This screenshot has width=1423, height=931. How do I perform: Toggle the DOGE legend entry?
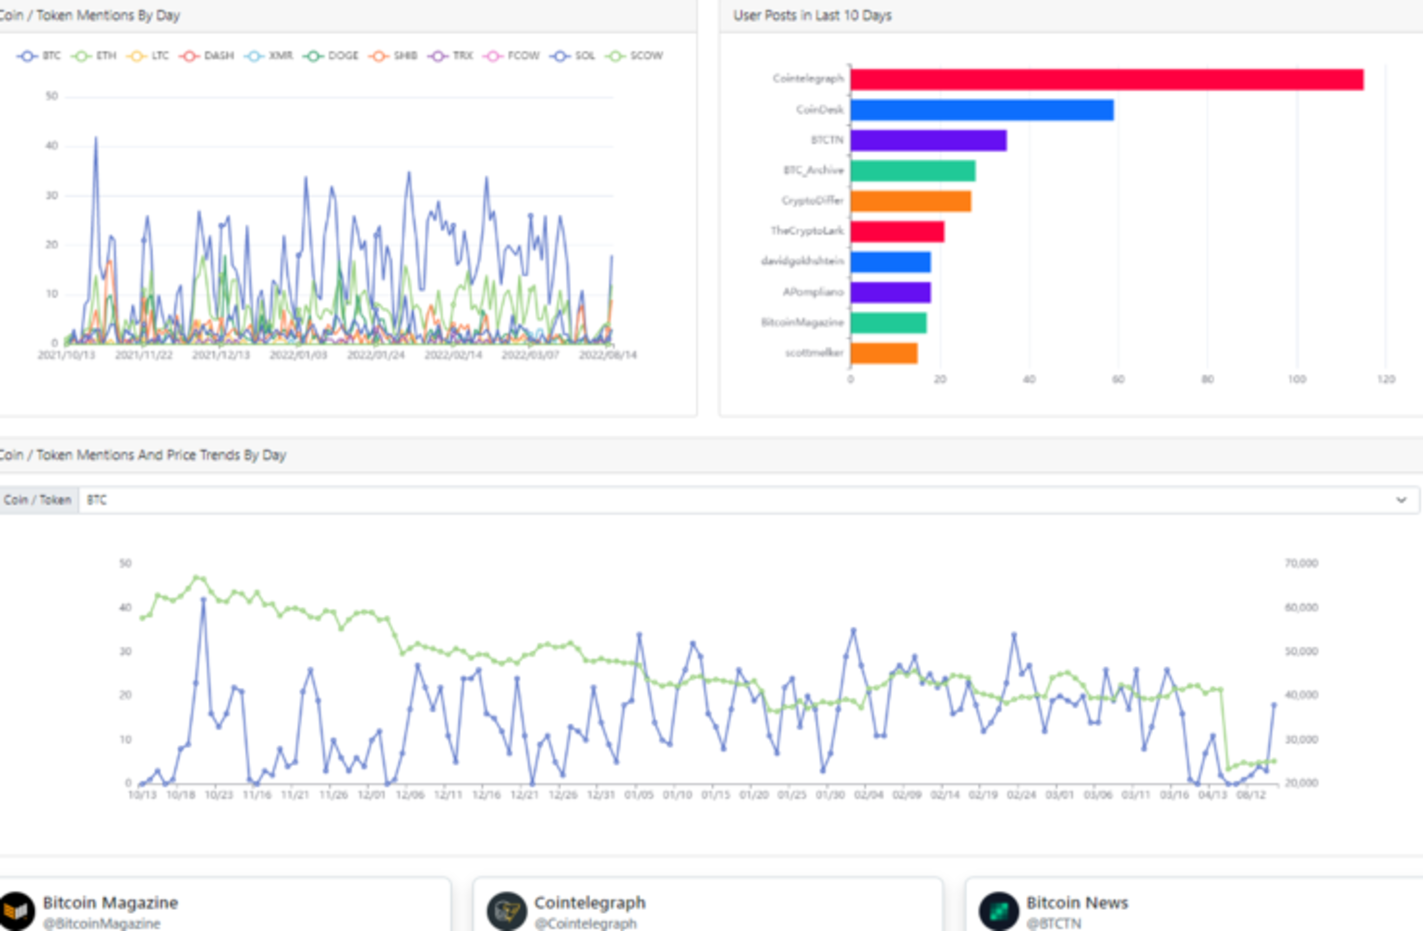coord(330,56)
